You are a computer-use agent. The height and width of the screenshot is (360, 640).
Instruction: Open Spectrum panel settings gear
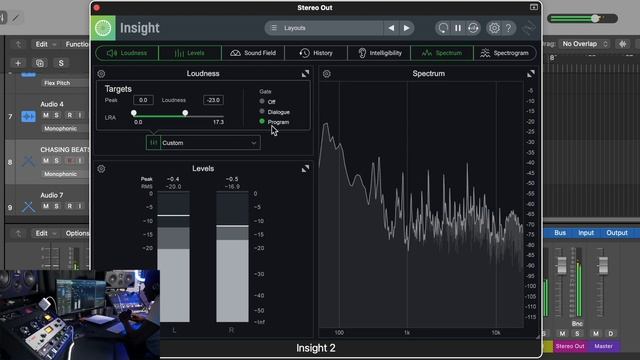coord(327,74)
